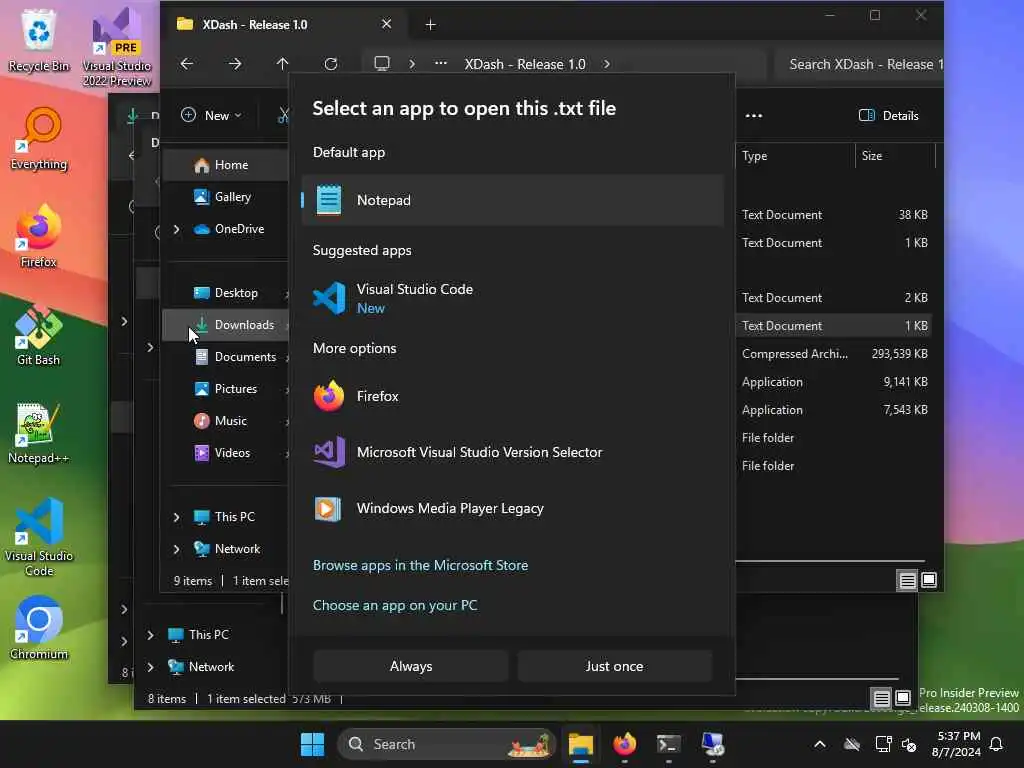This screenshot has width=1024, height=768.
Task: Open Browse apps in the Microsoft Store link
Action: click(x=420, y=565)
